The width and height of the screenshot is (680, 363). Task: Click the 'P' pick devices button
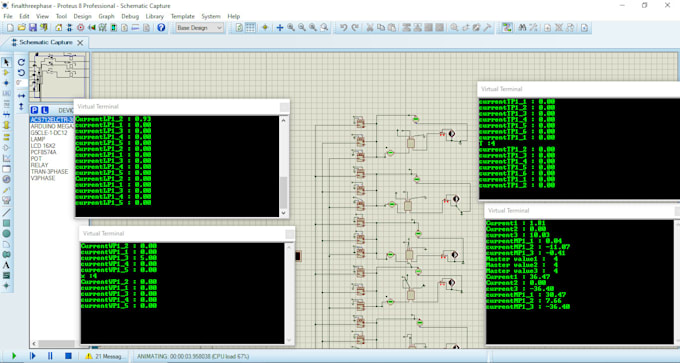click(35, 110)
